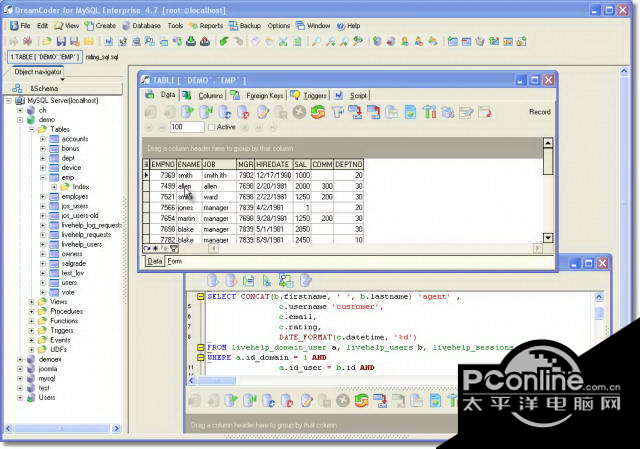The width and height of the screenshot is (640, 449).
Task: Select the joomla database in tree
Action: (48, 369)
